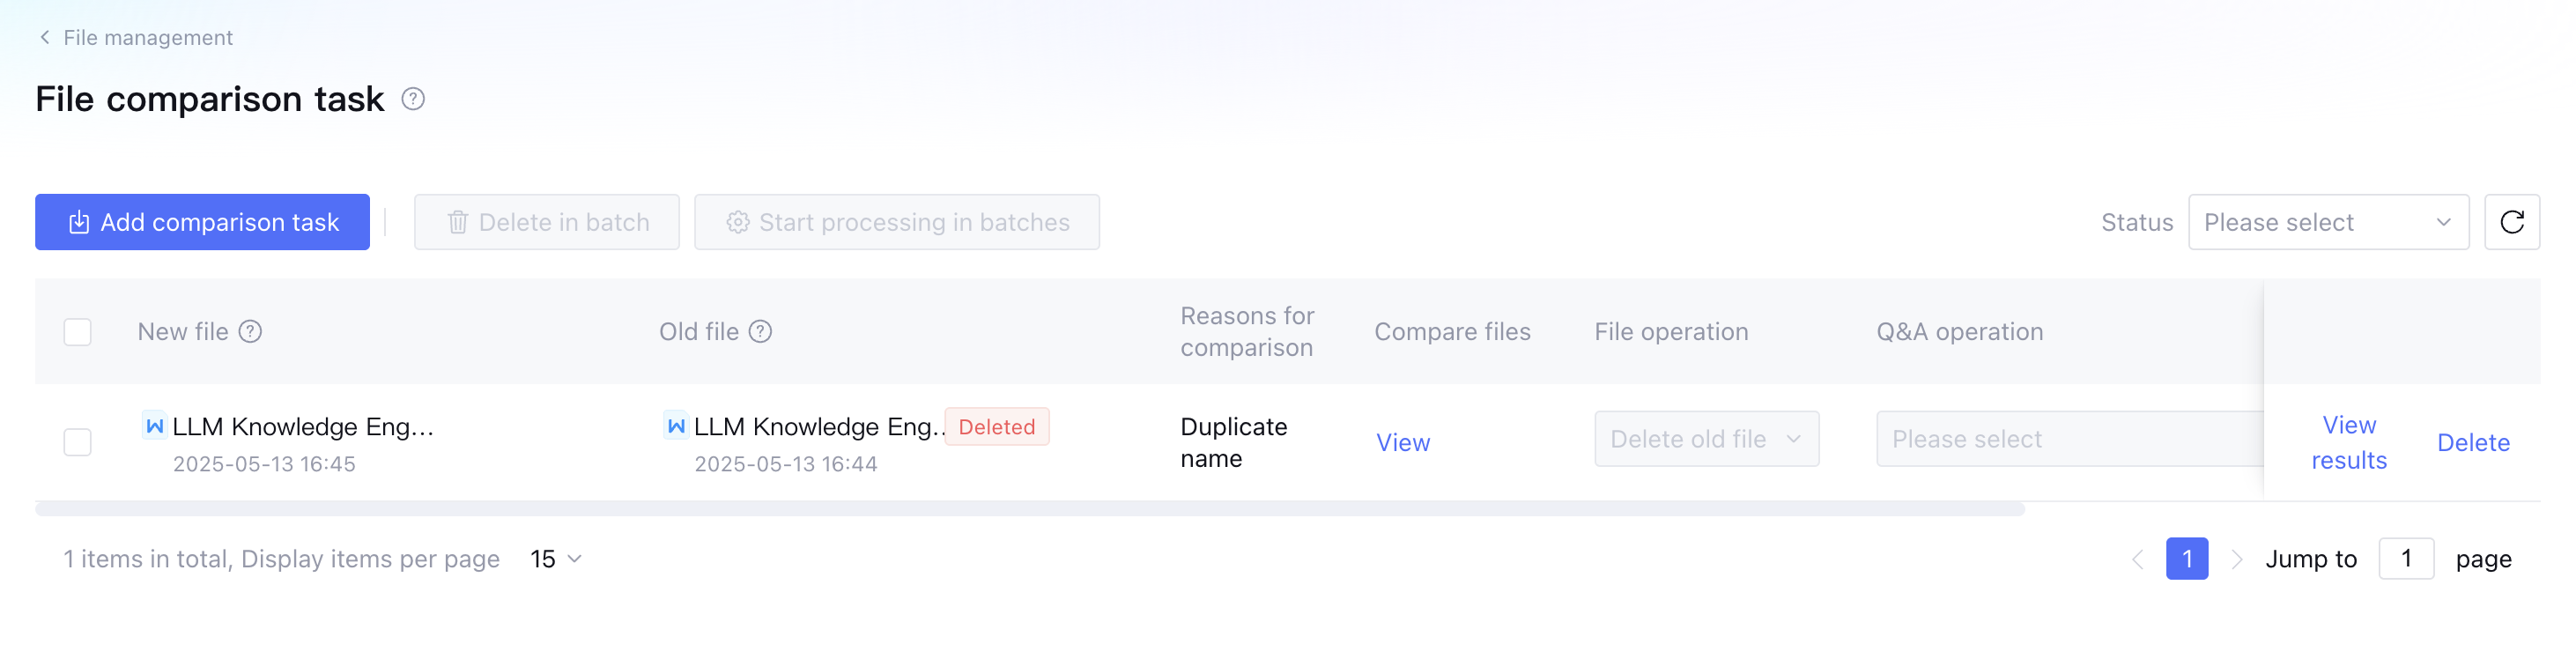
Task: Click the View results link
Action: [2348, 442]
